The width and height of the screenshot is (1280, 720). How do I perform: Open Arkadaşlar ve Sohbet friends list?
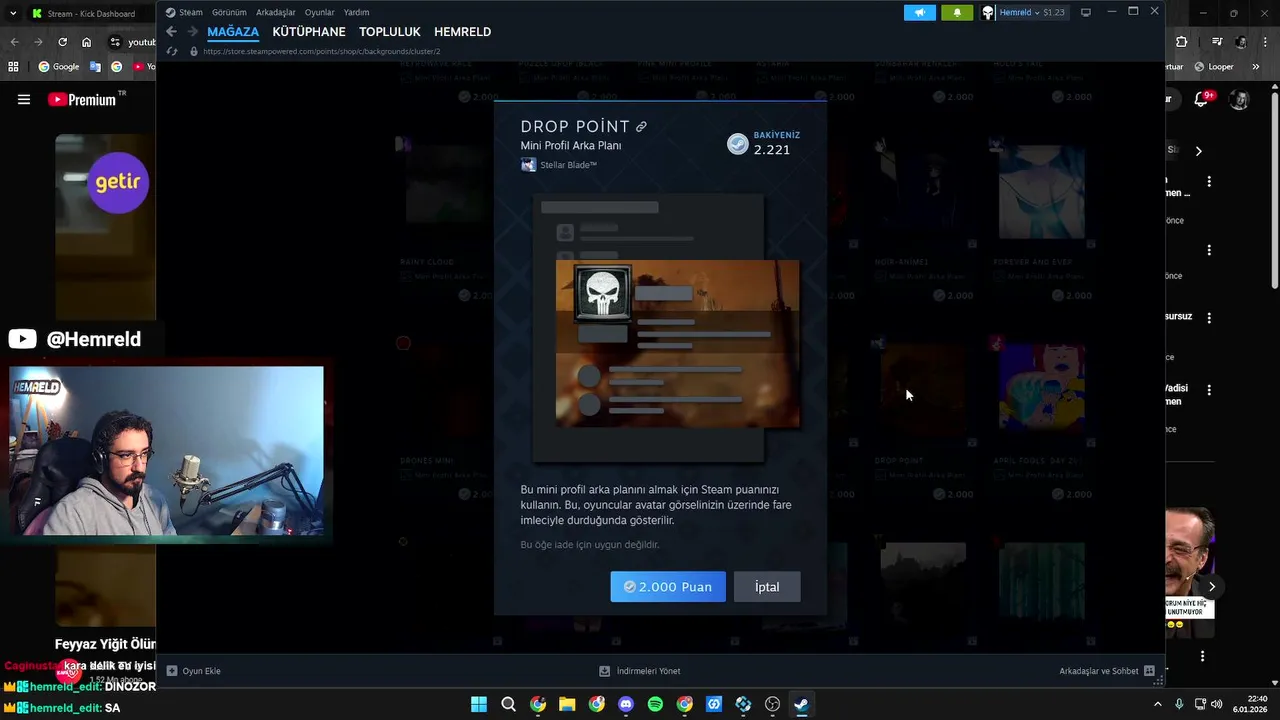[1107, 671]
